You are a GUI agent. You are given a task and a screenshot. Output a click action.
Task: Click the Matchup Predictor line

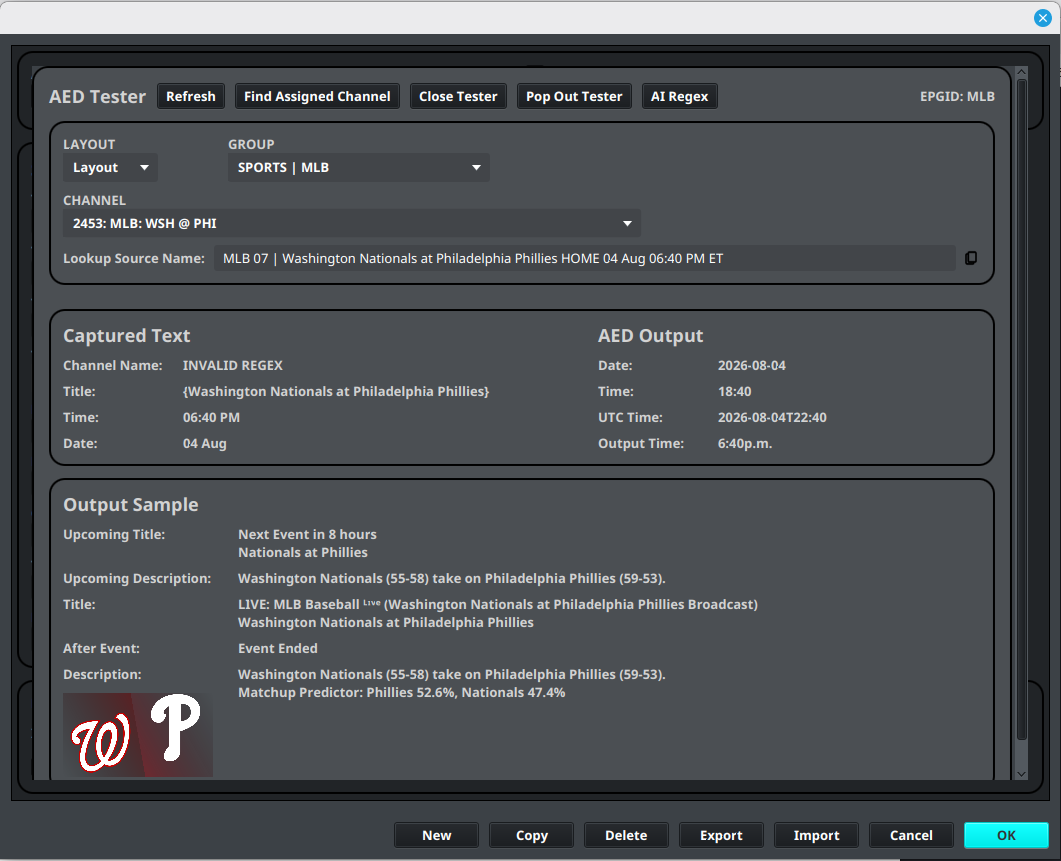click(401, 692)
